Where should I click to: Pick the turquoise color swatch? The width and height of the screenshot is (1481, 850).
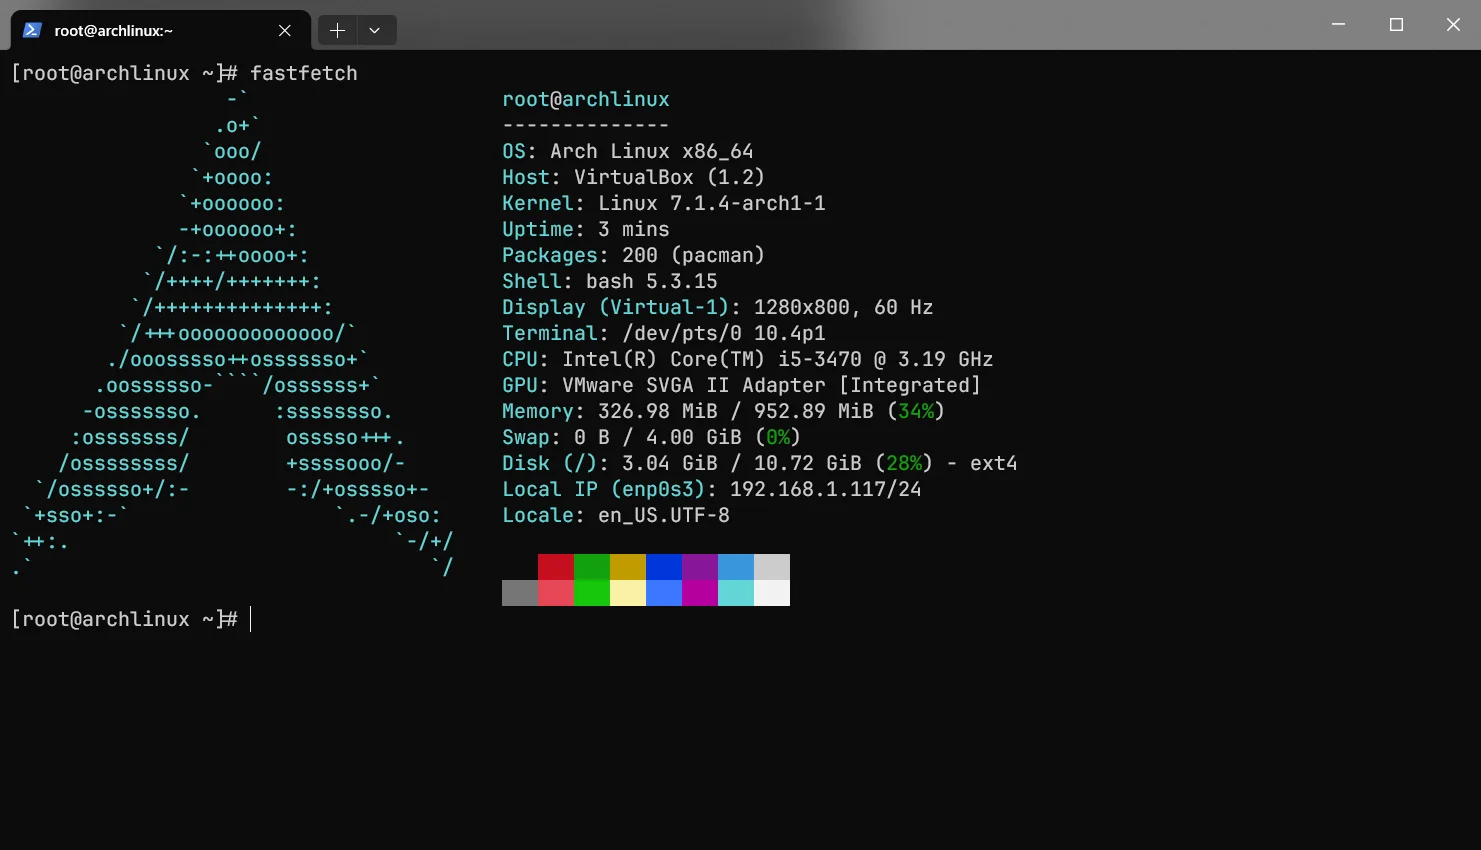click(x=736, y=593)
